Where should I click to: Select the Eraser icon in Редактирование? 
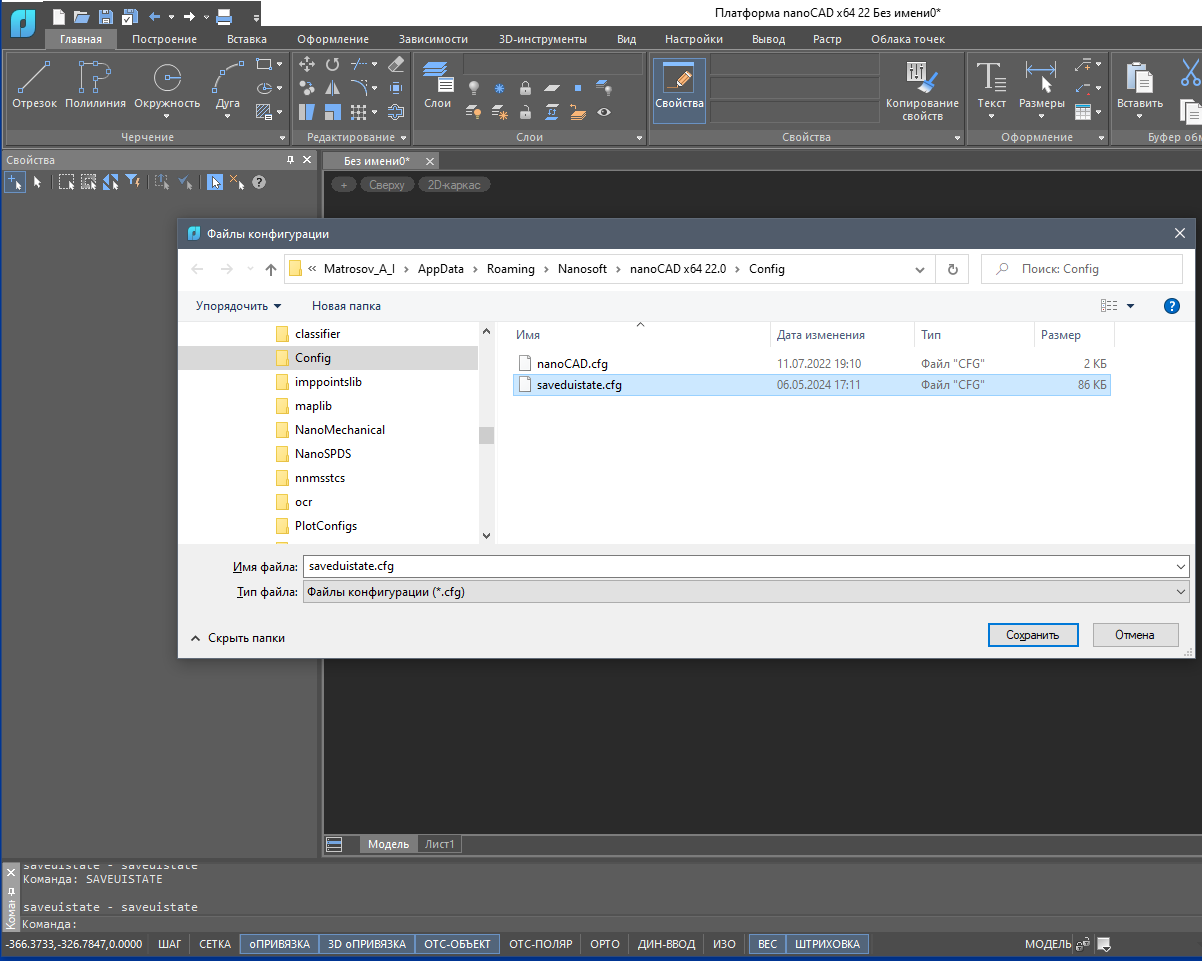click(x=395, y=64)
